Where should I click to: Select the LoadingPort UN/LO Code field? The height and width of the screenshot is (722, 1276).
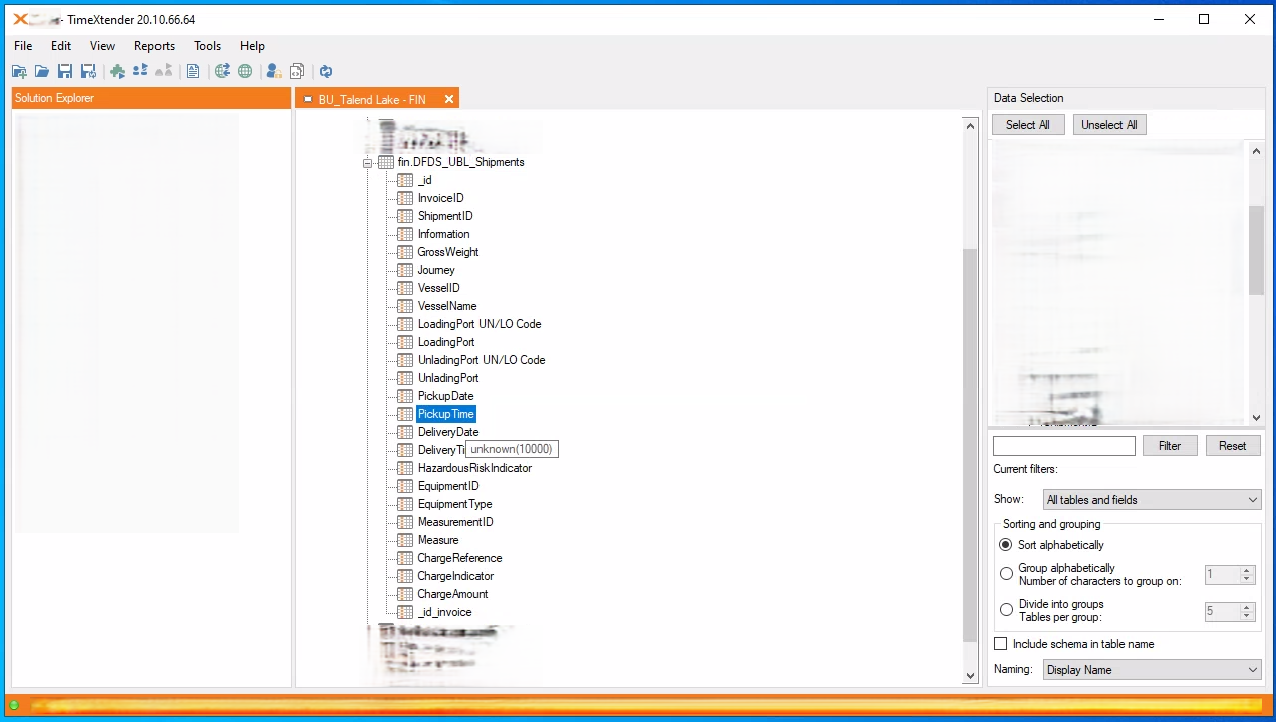[479, 324]
